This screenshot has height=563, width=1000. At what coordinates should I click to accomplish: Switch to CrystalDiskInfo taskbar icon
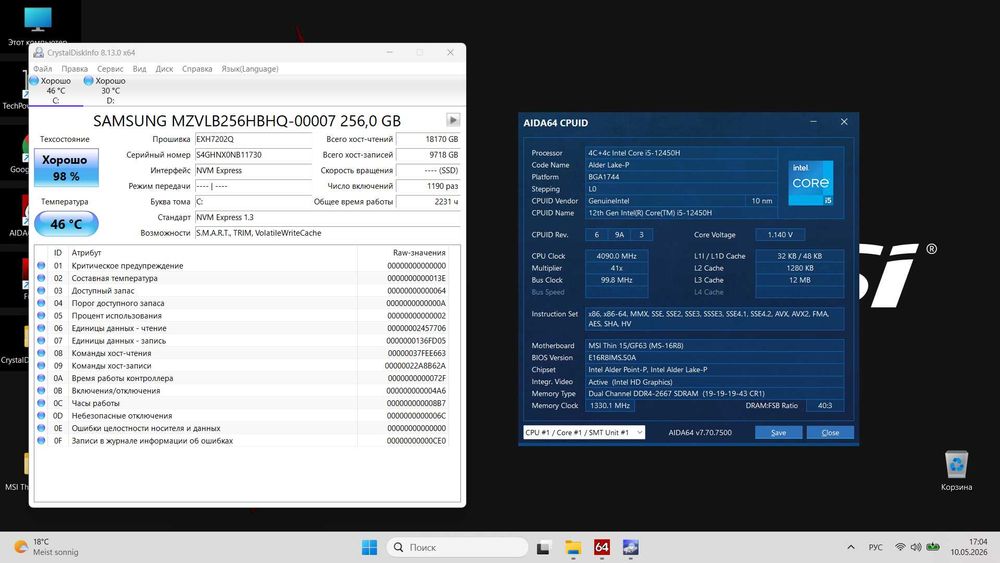(x=631, y=547)
